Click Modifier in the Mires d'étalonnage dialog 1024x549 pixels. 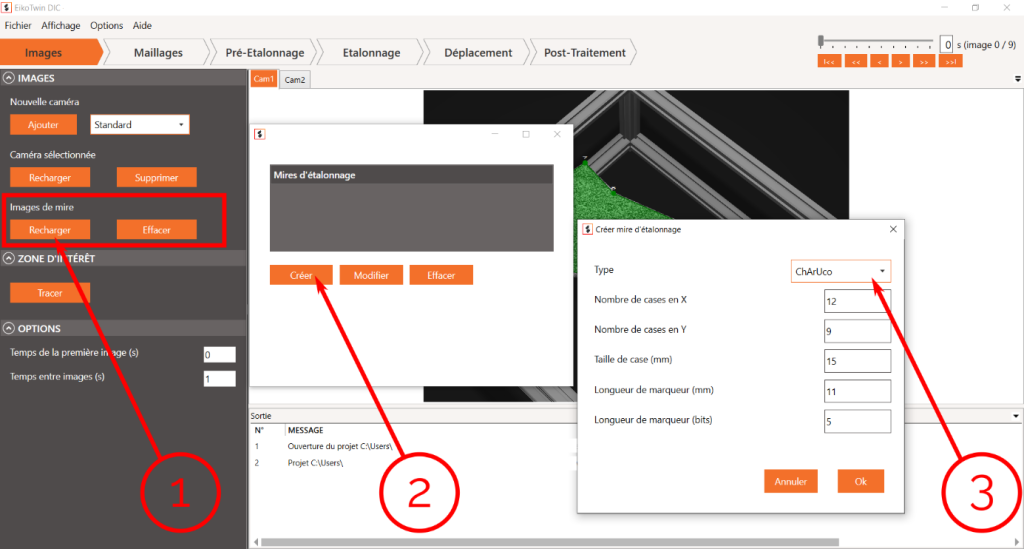tap(371, 275)
